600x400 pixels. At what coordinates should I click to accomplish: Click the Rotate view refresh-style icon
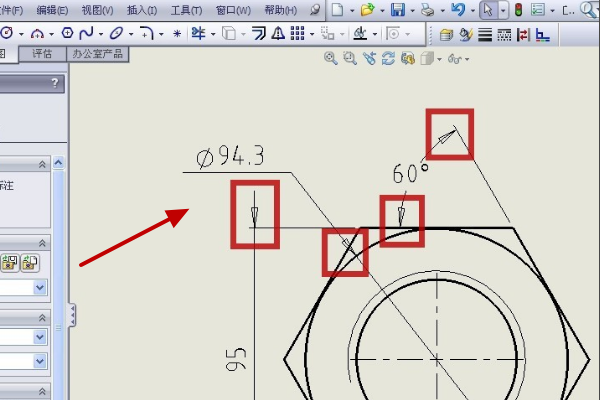(x=388, y=59)
